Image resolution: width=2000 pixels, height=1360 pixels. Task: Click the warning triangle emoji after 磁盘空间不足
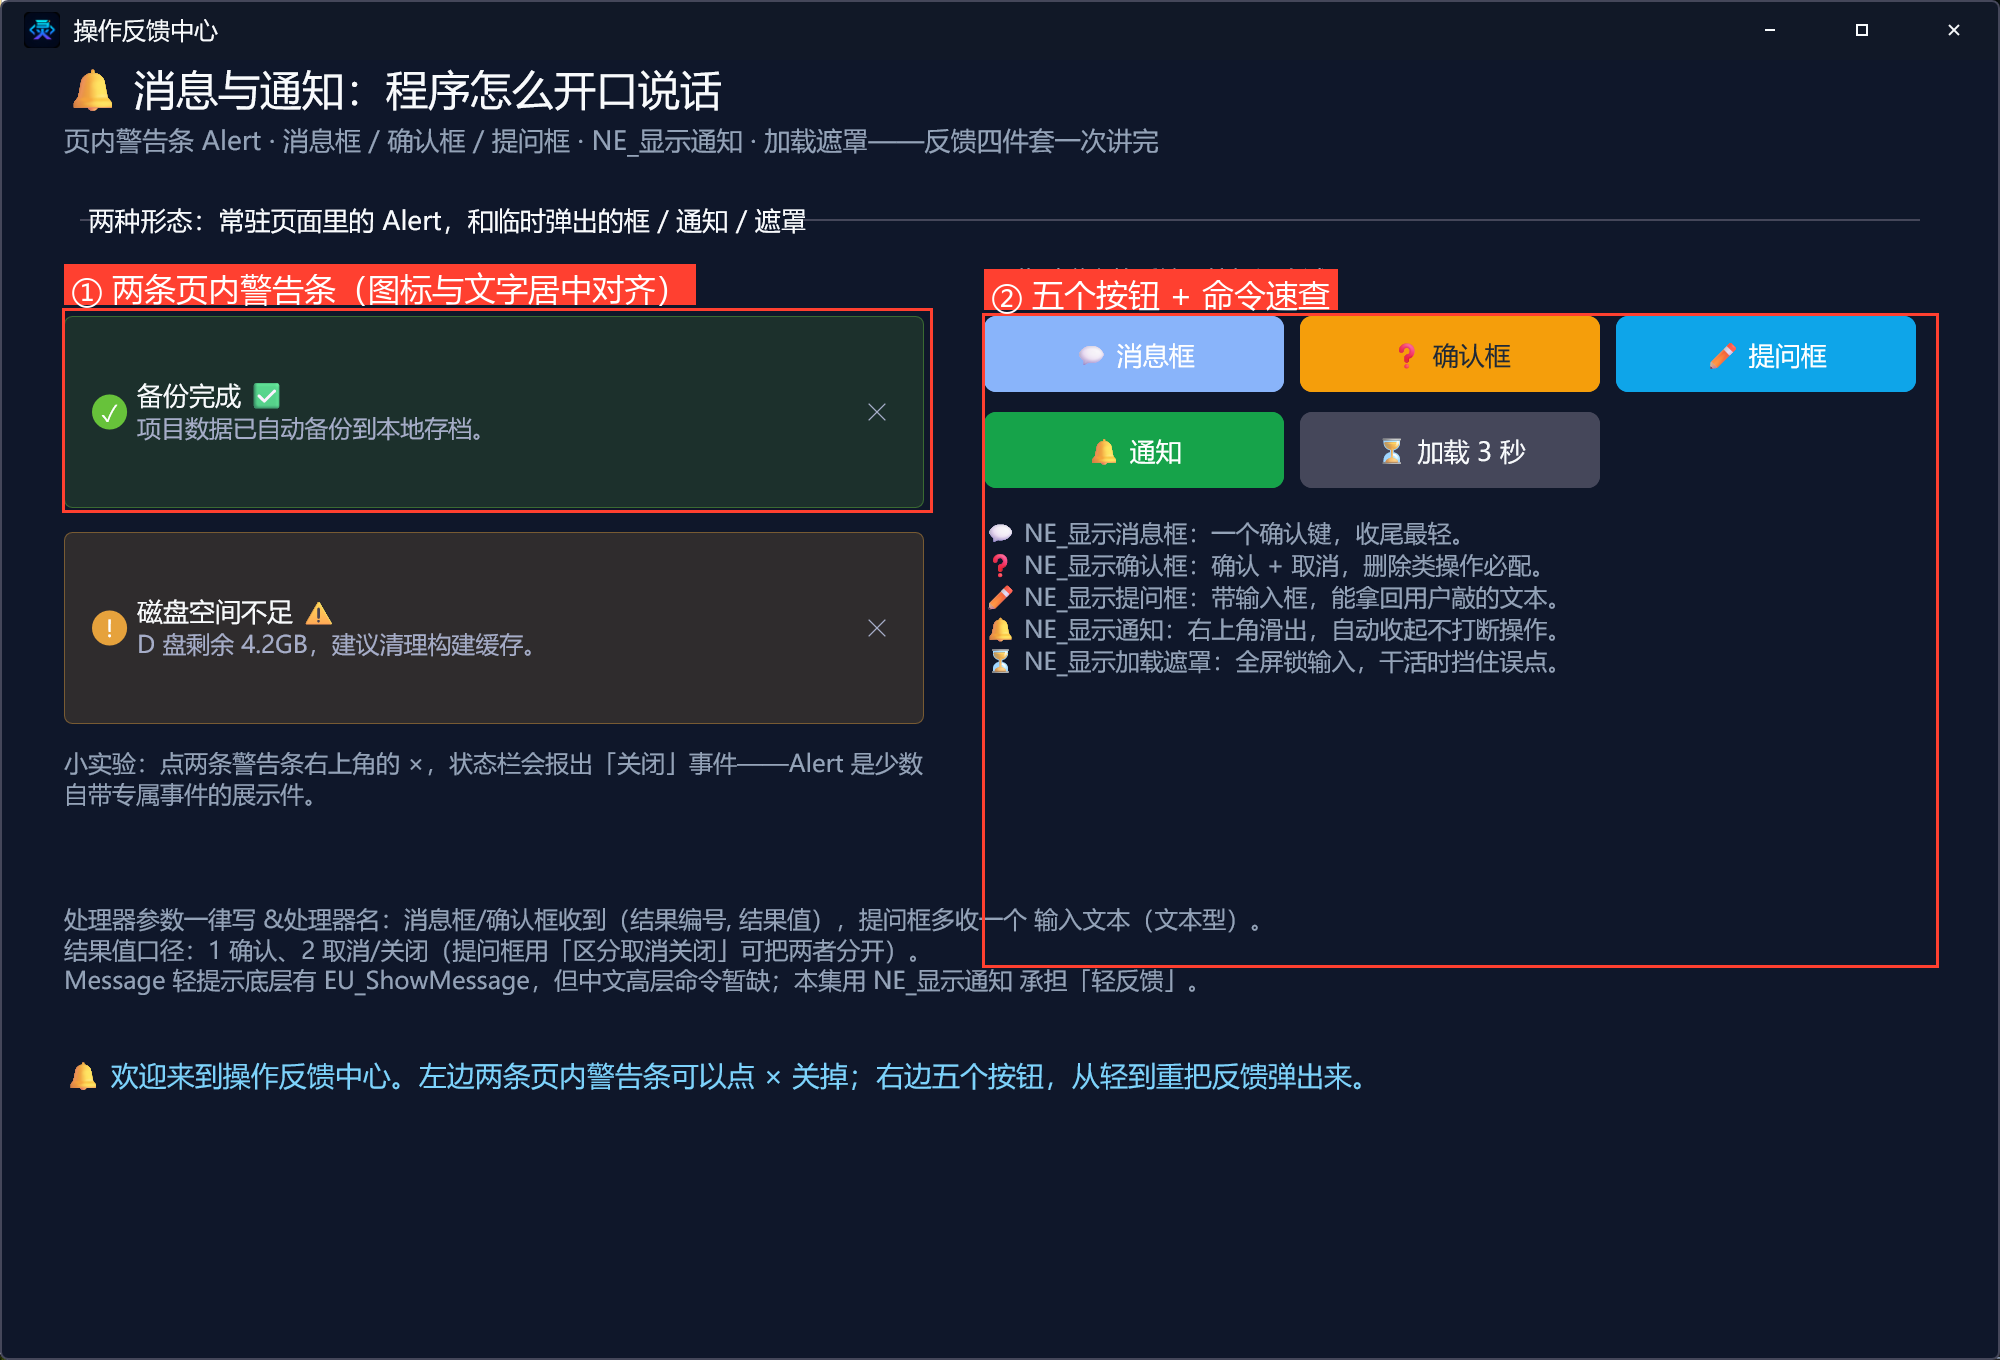click(318, 613)
